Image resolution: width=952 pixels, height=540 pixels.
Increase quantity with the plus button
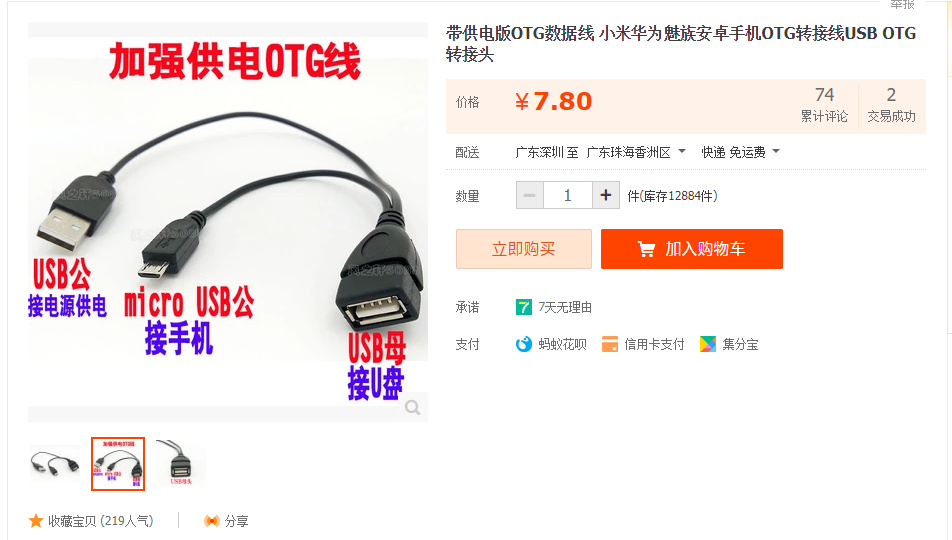click(x=605, y=196)
